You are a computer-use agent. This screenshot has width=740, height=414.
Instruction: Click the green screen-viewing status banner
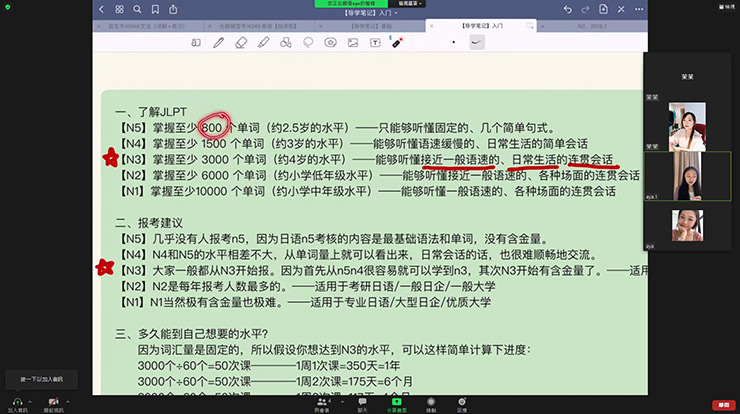[x=351, y=3]
